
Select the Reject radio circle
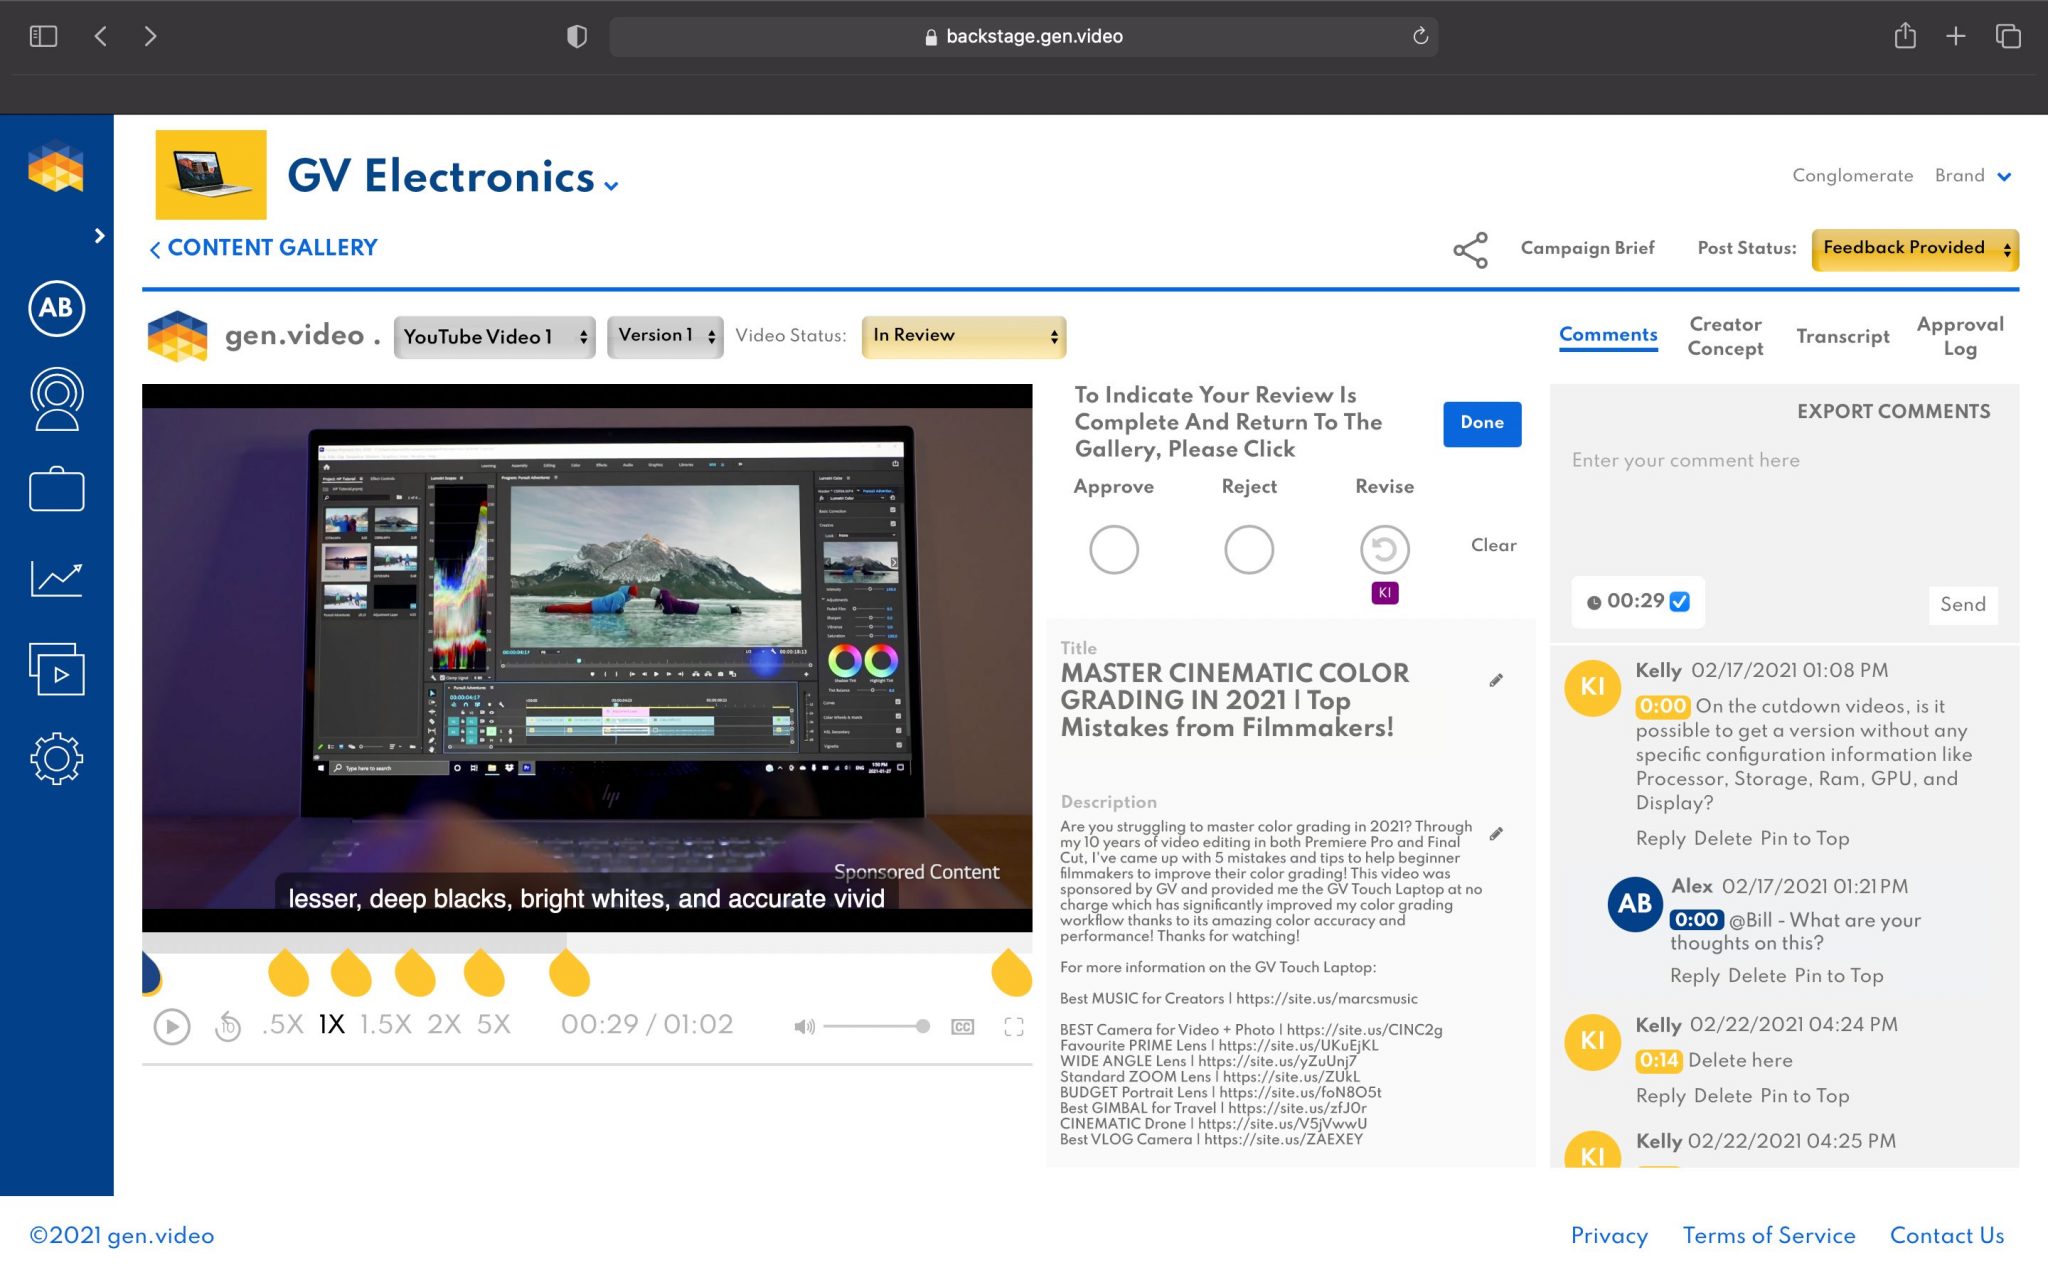click(x=1248, y=549)
